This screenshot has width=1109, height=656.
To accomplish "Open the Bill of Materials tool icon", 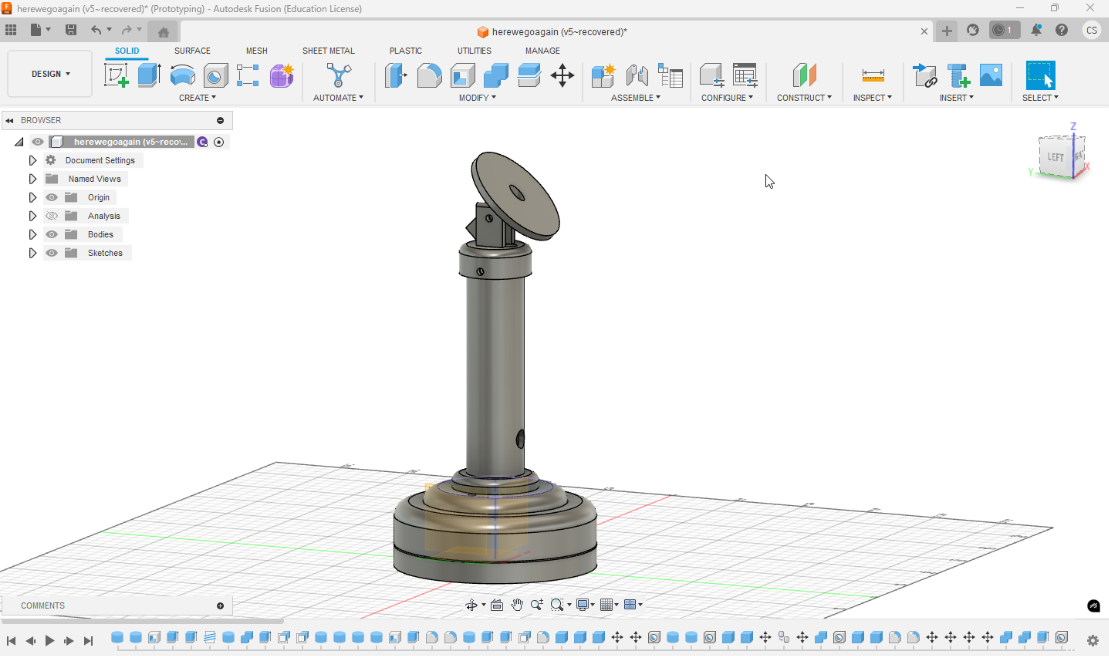I will click(670, 75).
